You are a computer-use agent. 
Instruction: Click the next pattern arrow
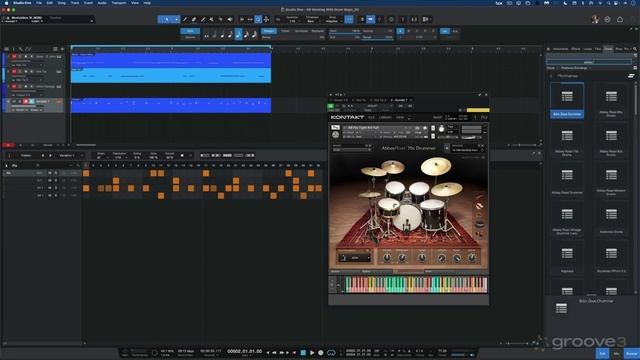click(50, 156)
